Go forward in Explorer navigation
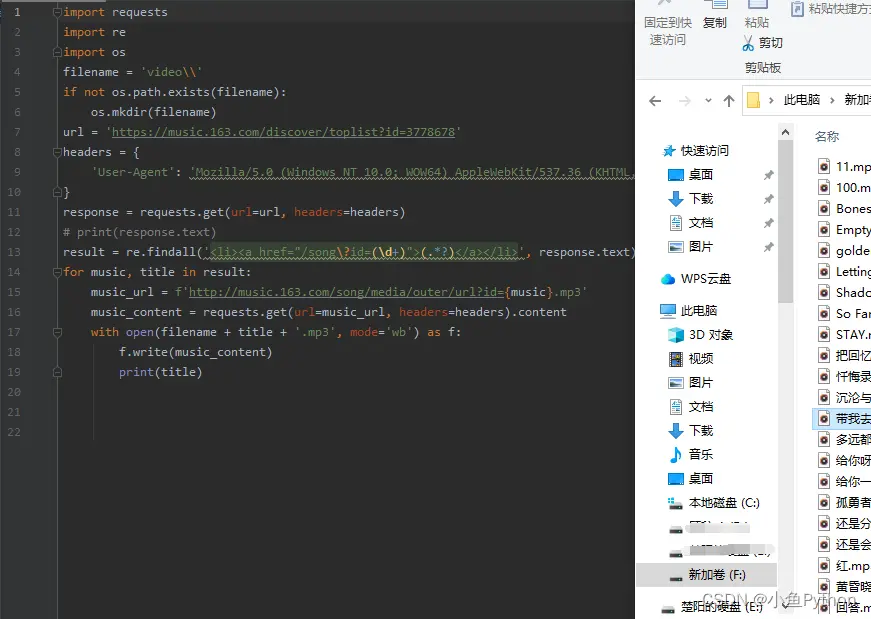The height and width of the screenshot is (619, 871). [x=685, y=101]
